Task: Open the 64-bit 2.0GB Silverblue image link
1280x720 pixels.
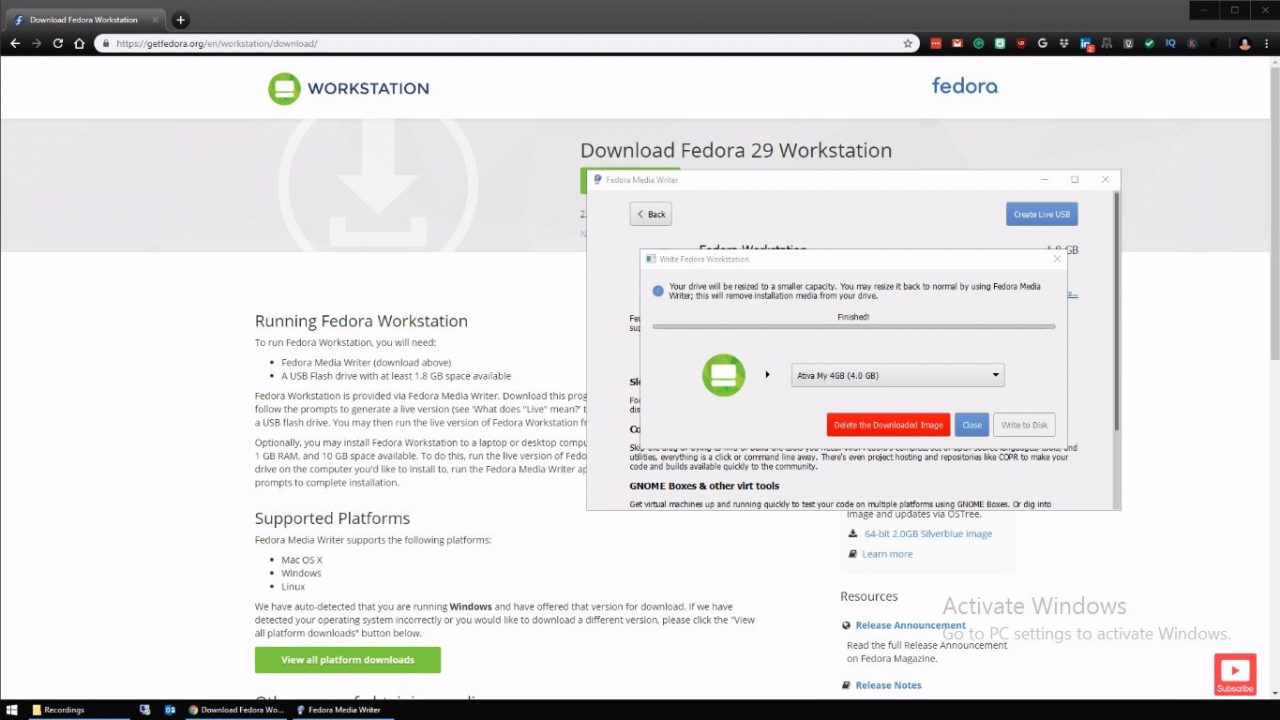Action: tap(928, 534)
